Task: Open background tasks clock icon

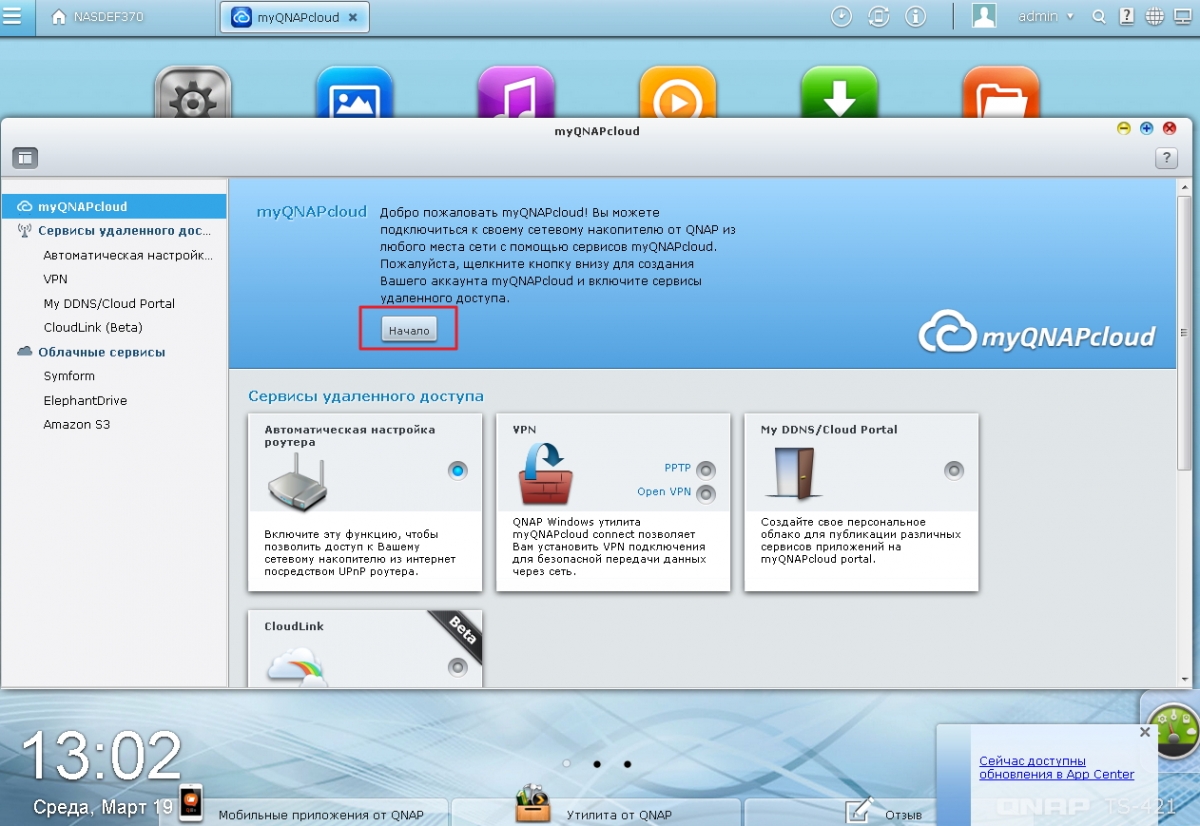Action: click(x=842, y=17)
